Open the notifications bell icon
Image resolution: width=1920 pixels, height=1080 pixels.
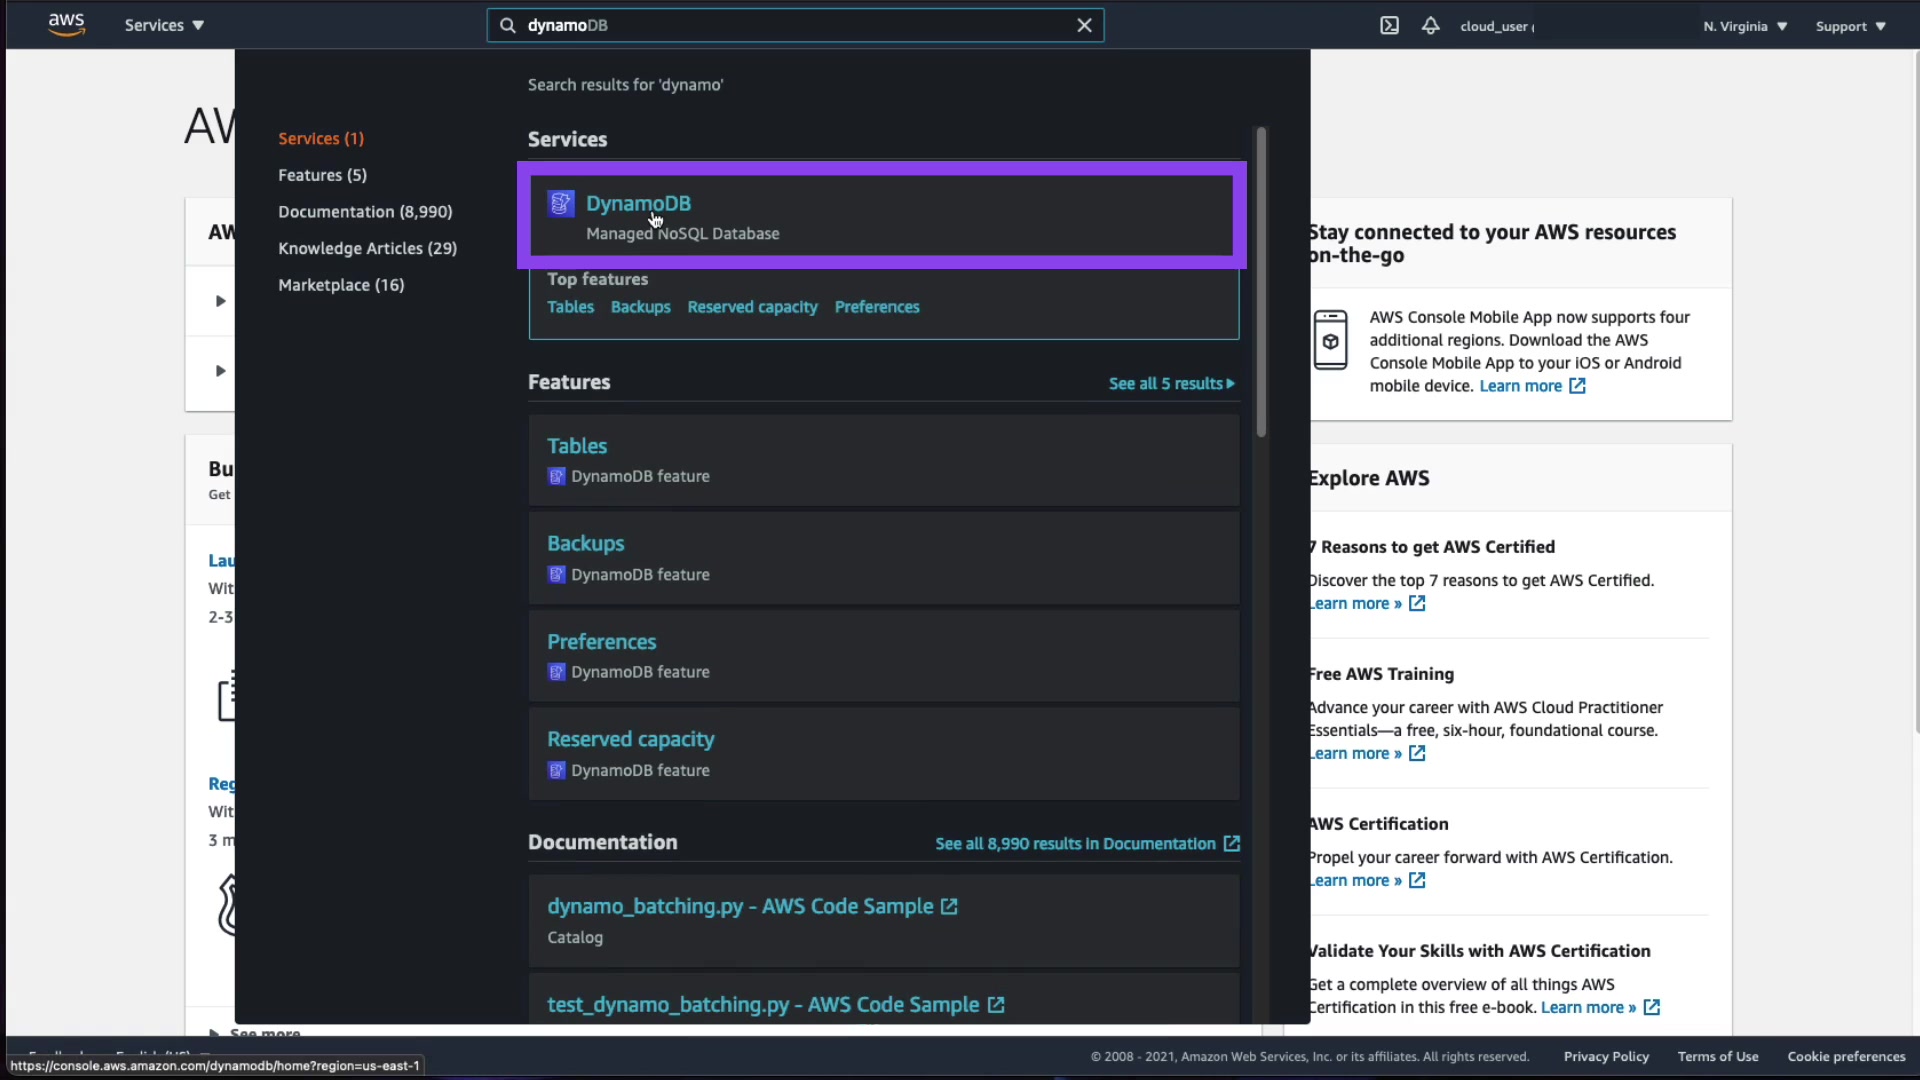click(1430, 26)
